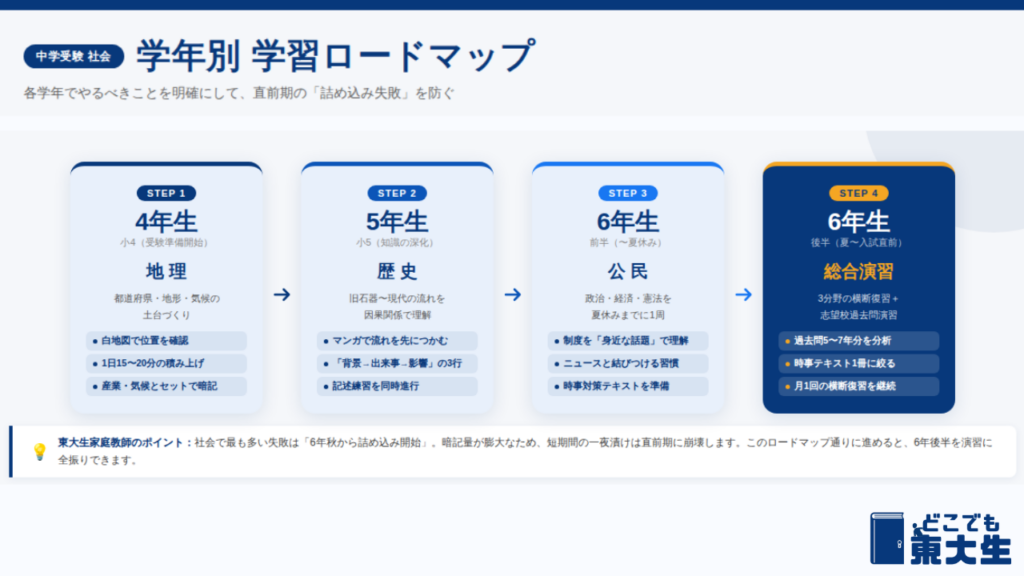Click the 6年生 heading in STEP 4 card
Viewport: 1024px width, 576px height.
tap(859, 222)
